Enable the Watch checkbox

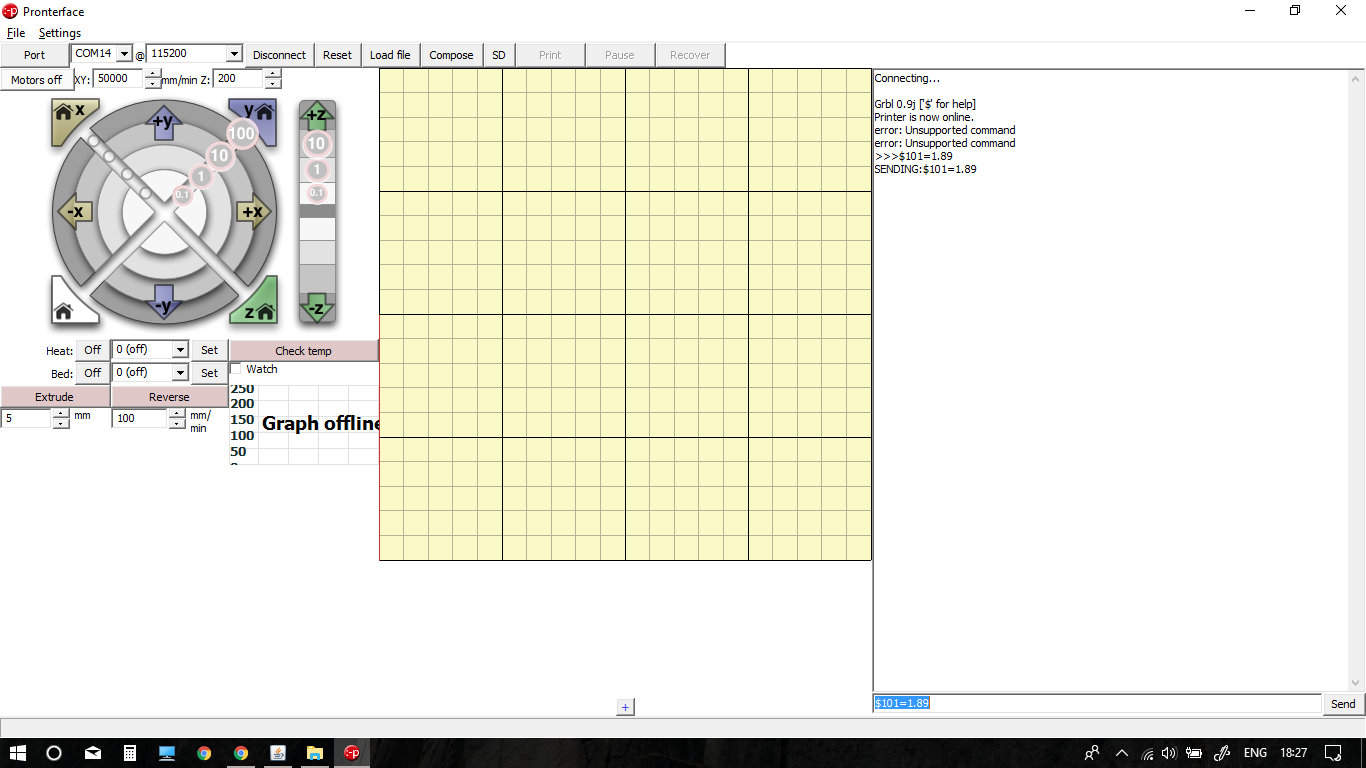pyautogui.click(x=237, y=369)
